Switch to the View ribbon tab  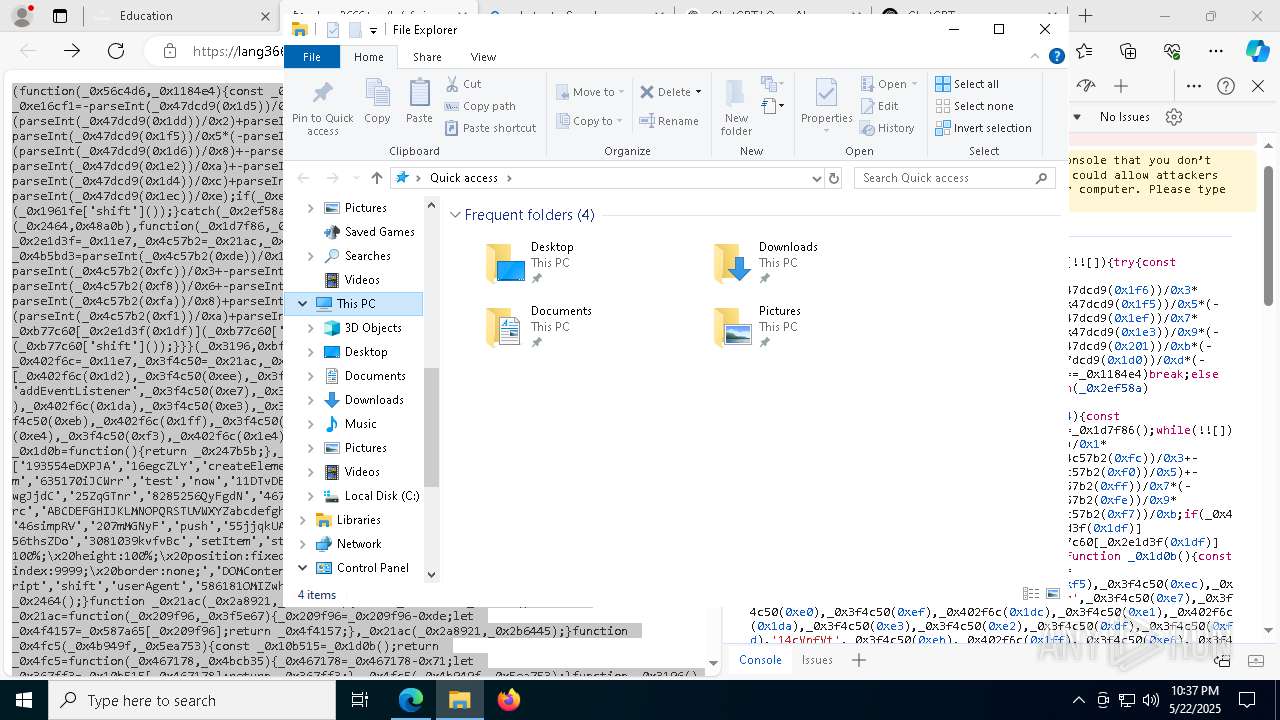(x=483, y=57)
